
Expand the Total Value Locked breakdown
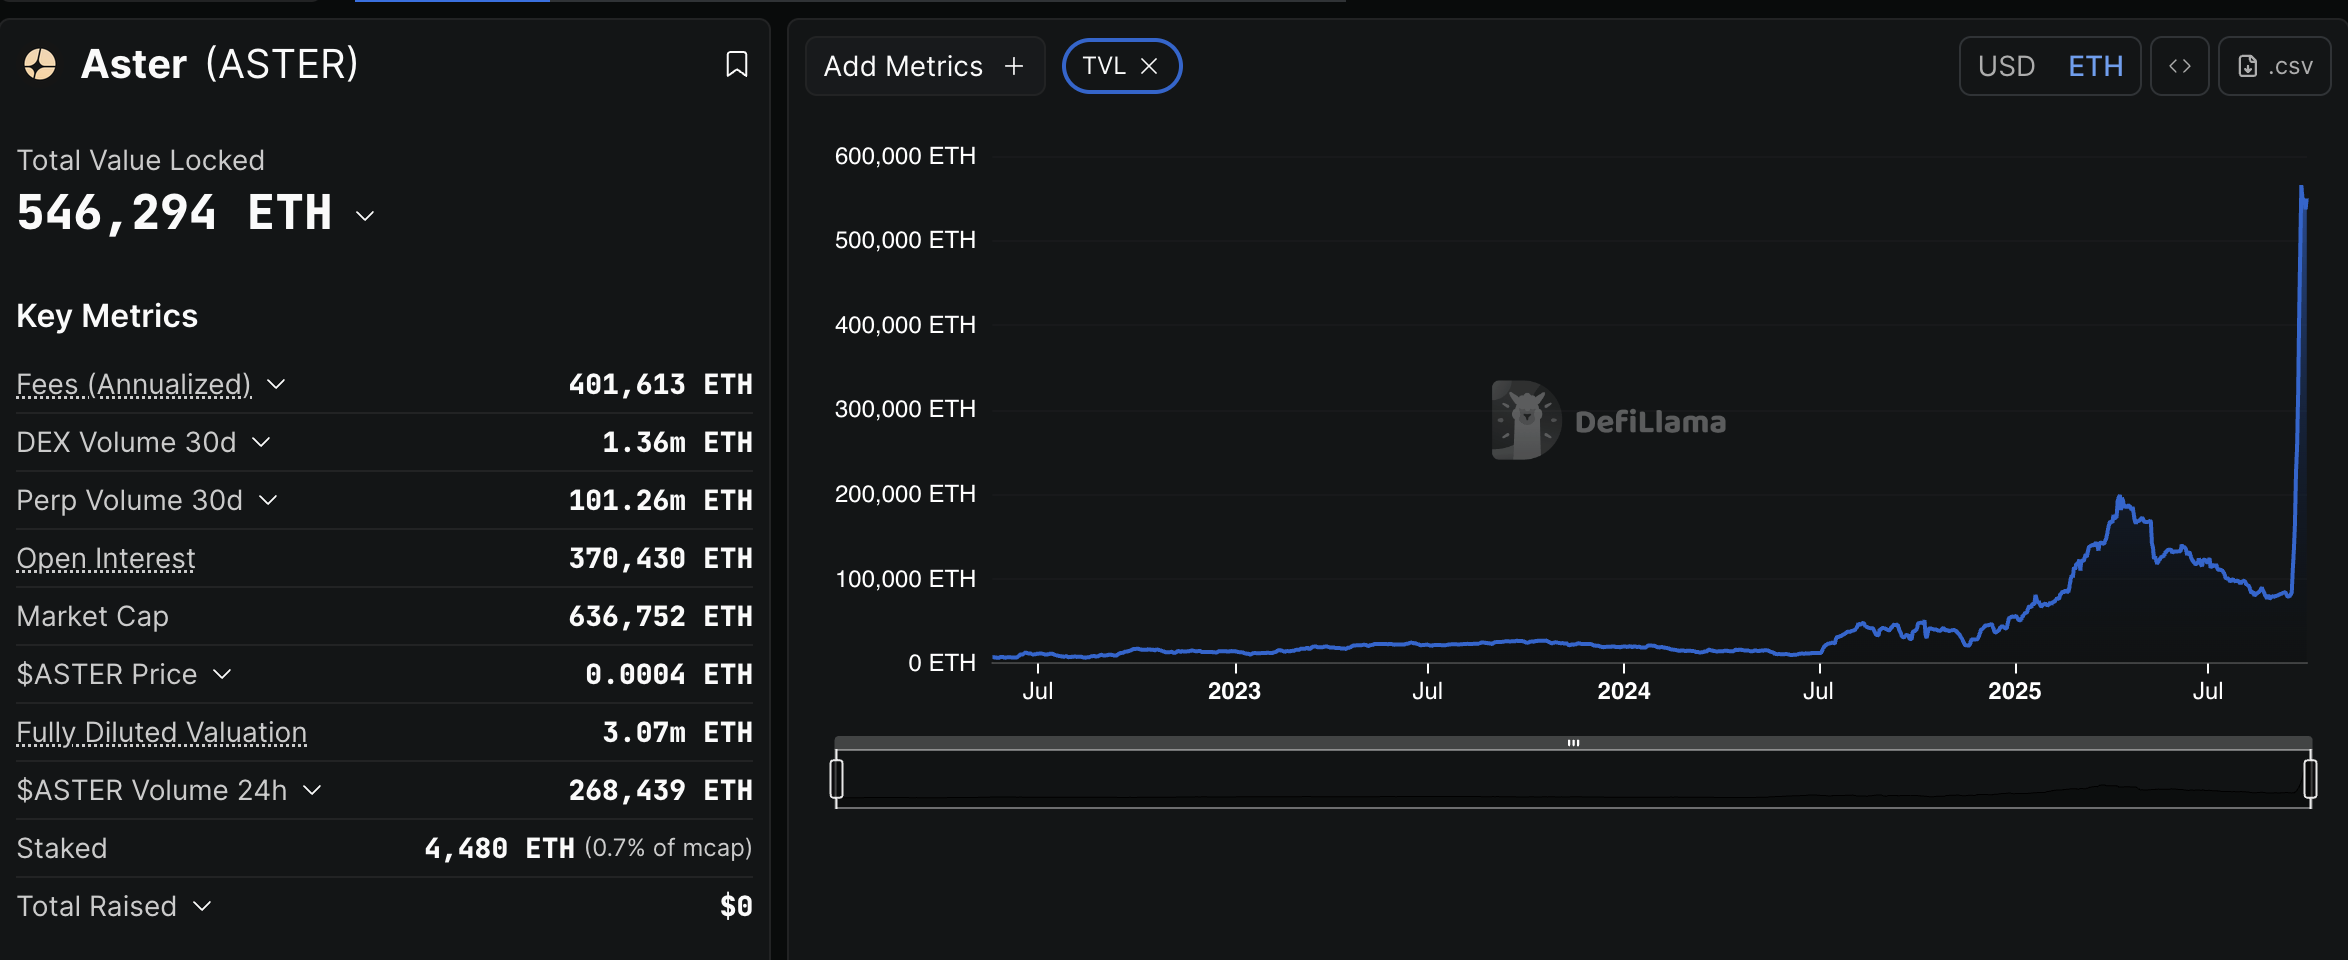coord(366,215)
